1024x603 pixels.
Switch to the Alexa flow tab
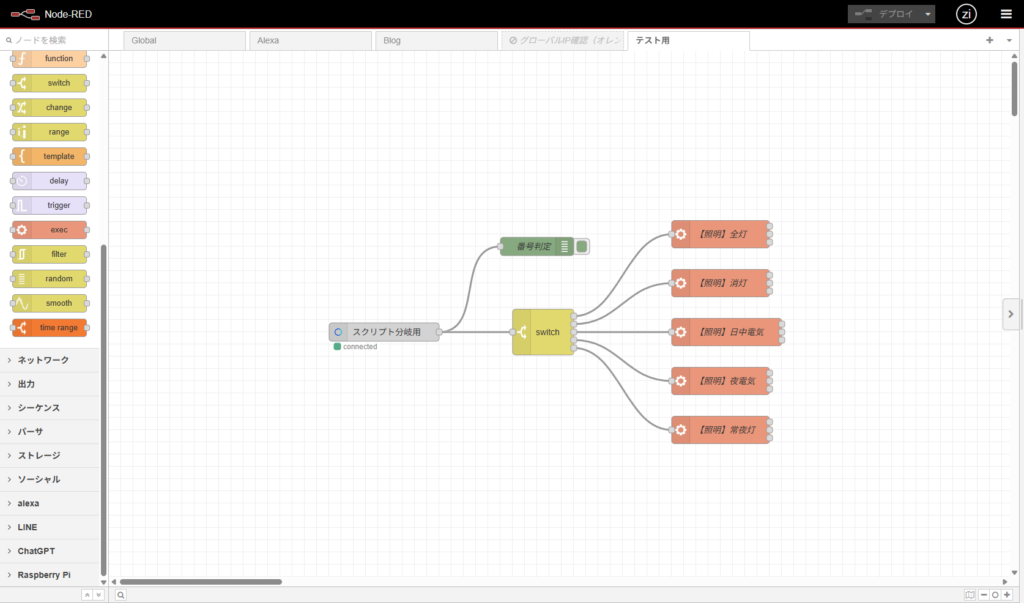(x=309, y=41)
